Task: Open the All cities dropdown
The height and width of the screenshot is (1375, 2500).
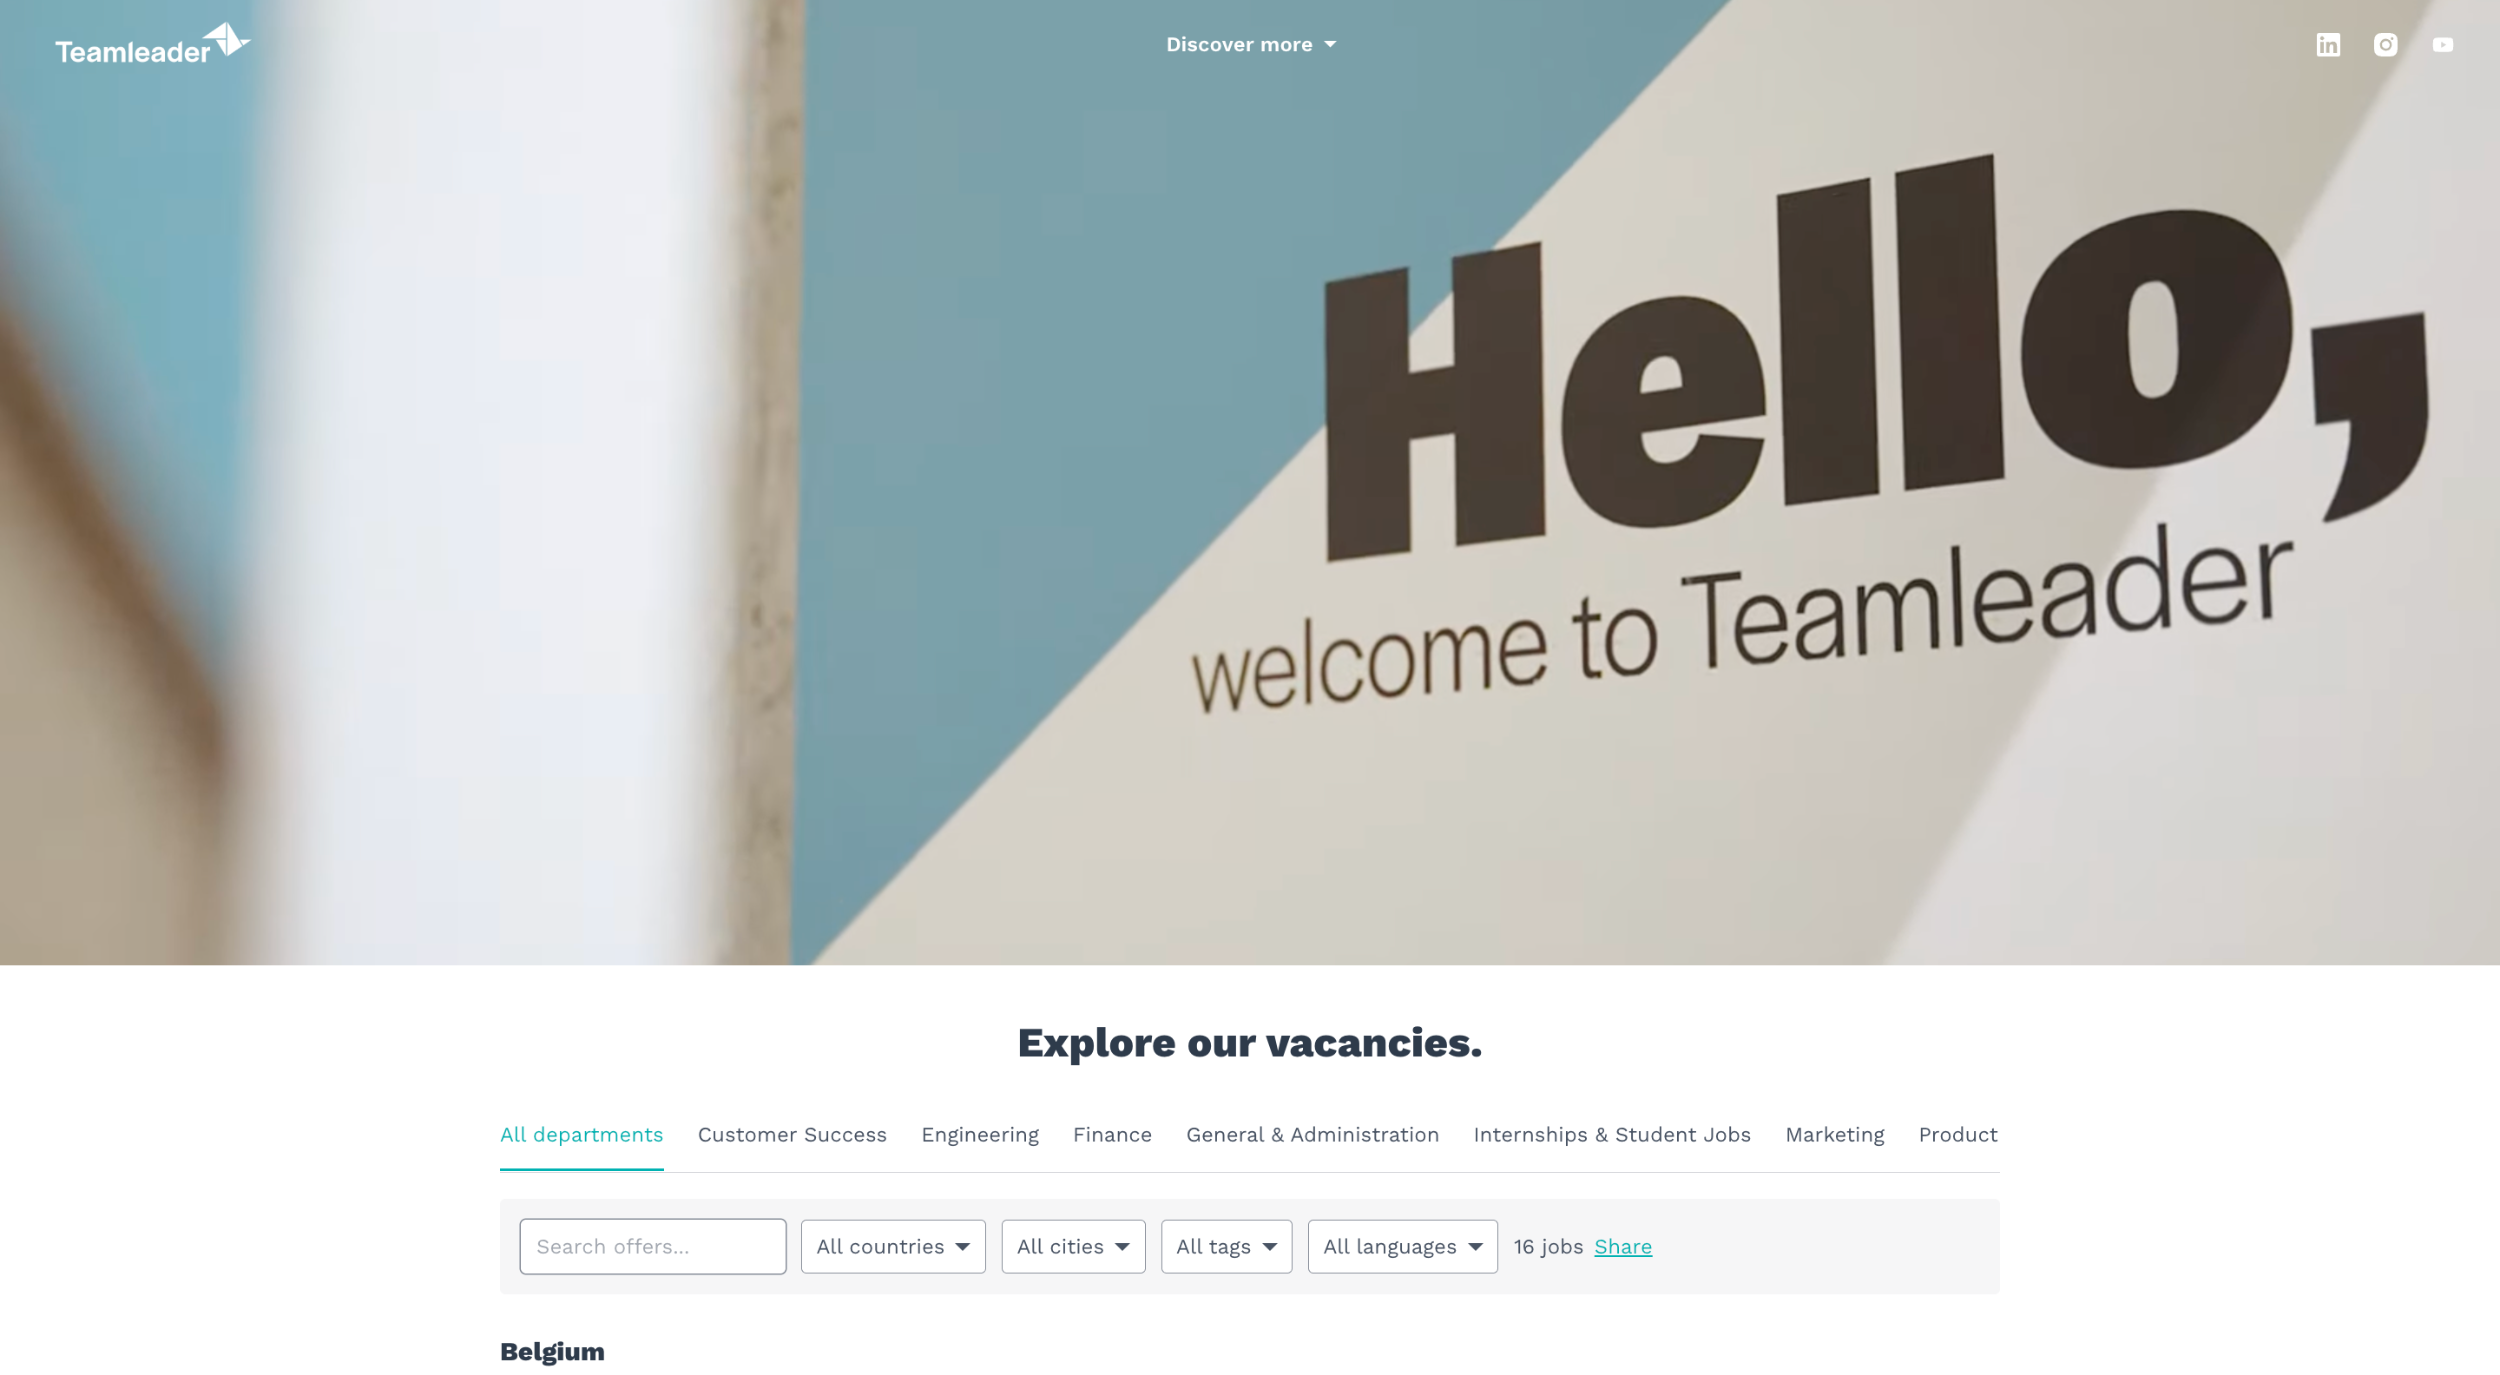Action: click(1073, 1246)
